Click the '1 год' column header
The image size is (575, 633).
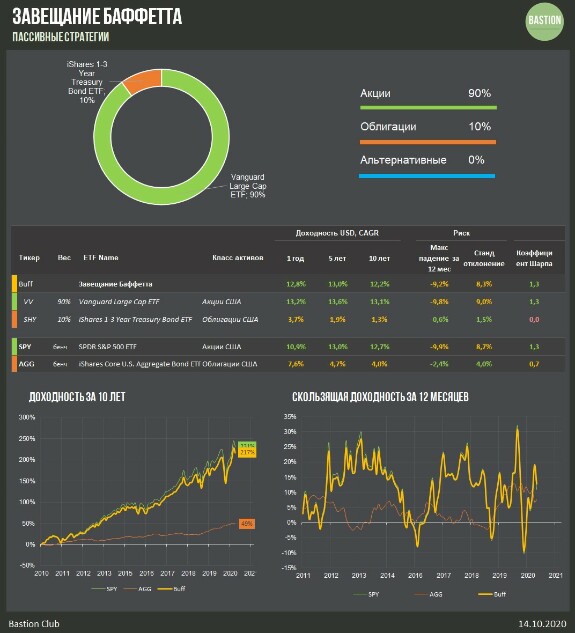[x=295, y=258]
